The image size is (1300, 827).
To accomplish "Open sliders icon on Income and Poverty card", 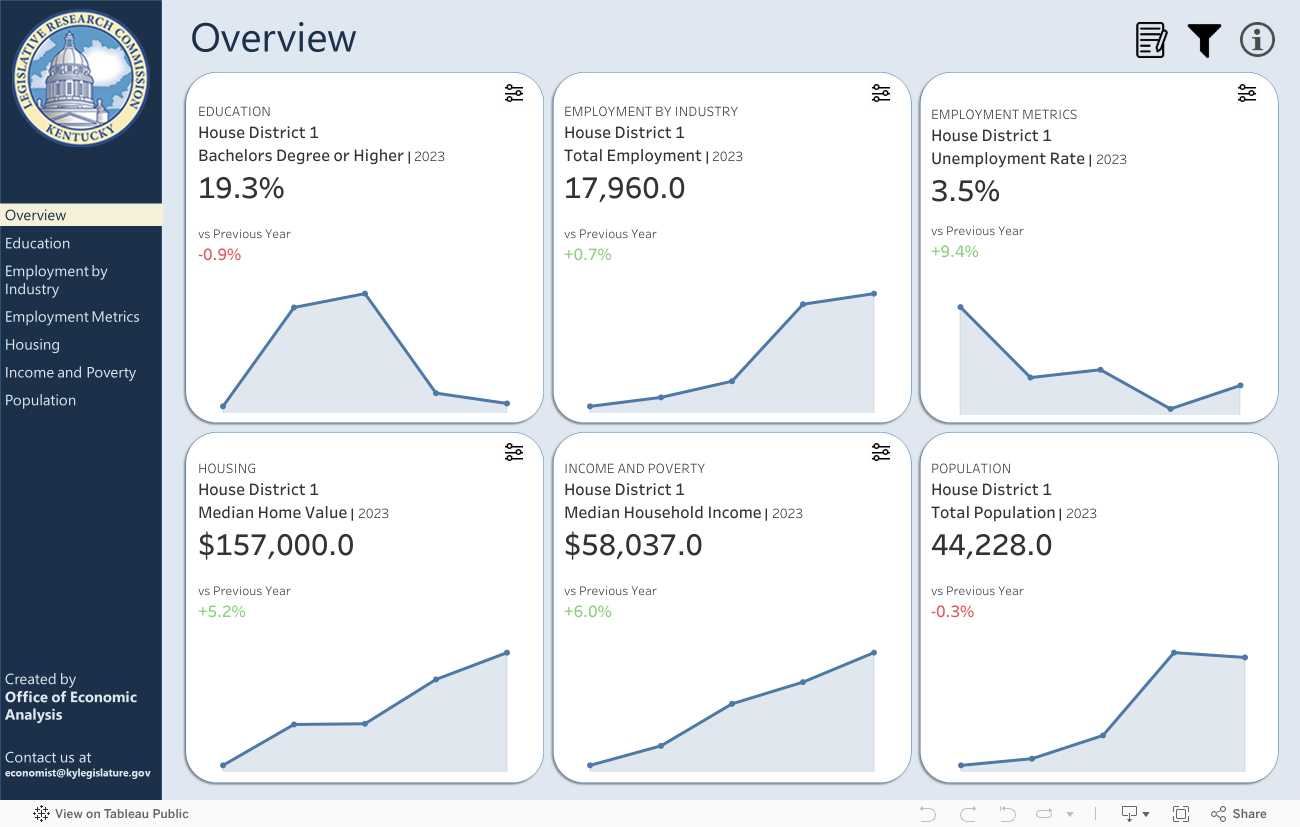I will pyautogui.click(x=880, y=453).
